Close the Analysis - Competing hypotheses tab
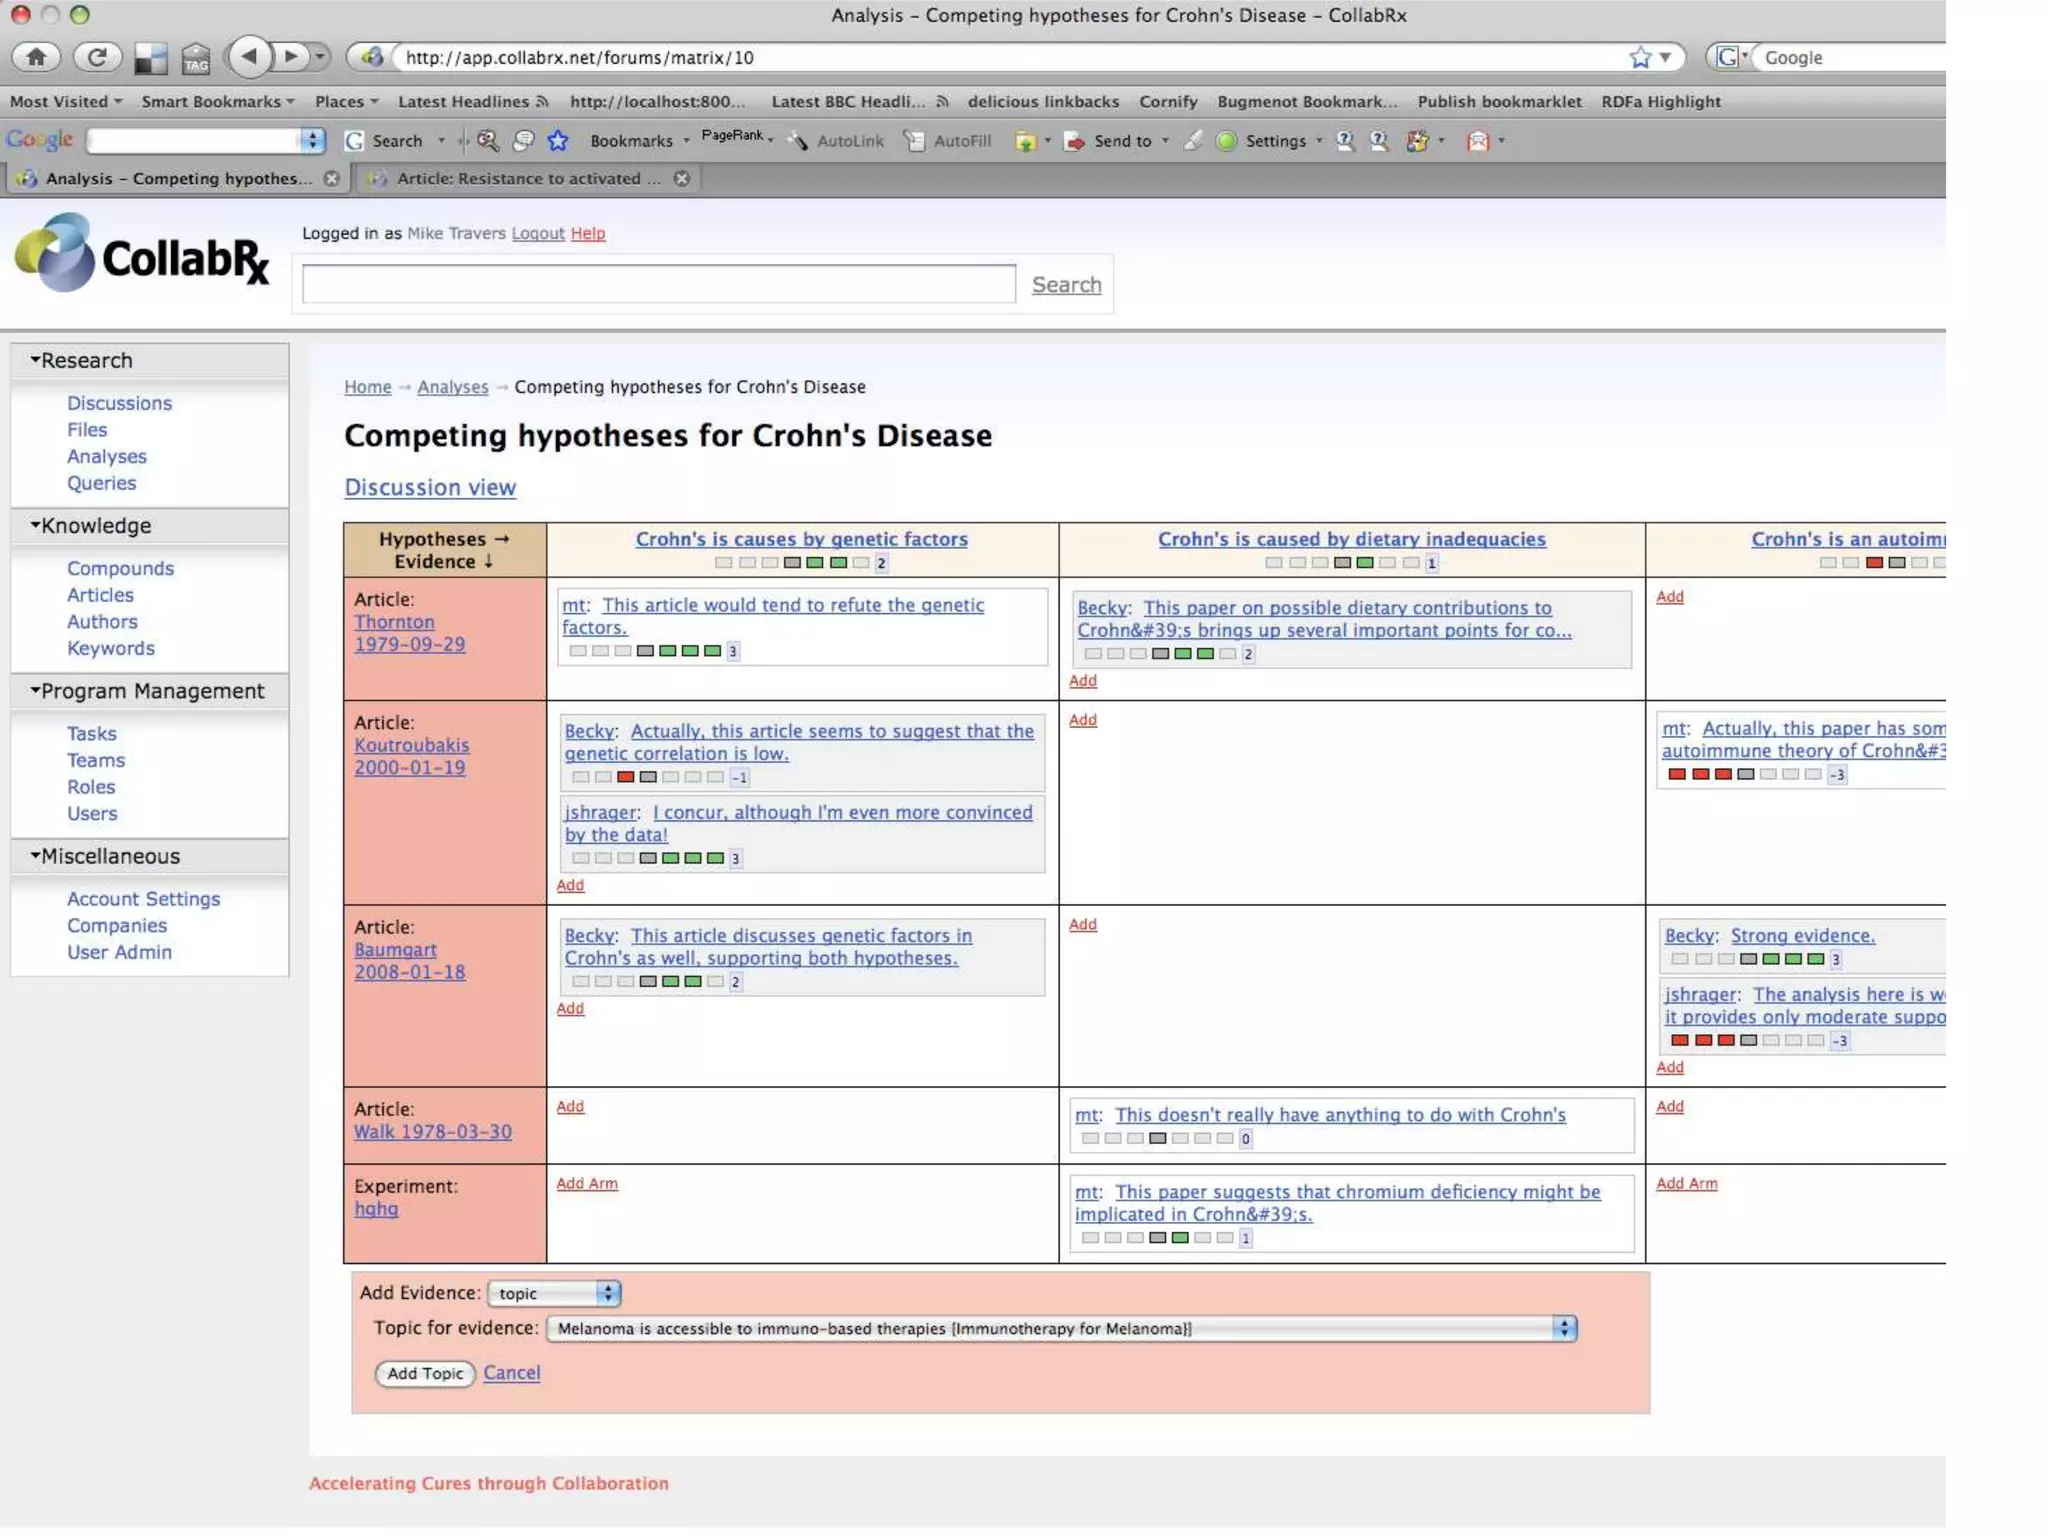This screenshot has width=2048, height=1536. 332,178
